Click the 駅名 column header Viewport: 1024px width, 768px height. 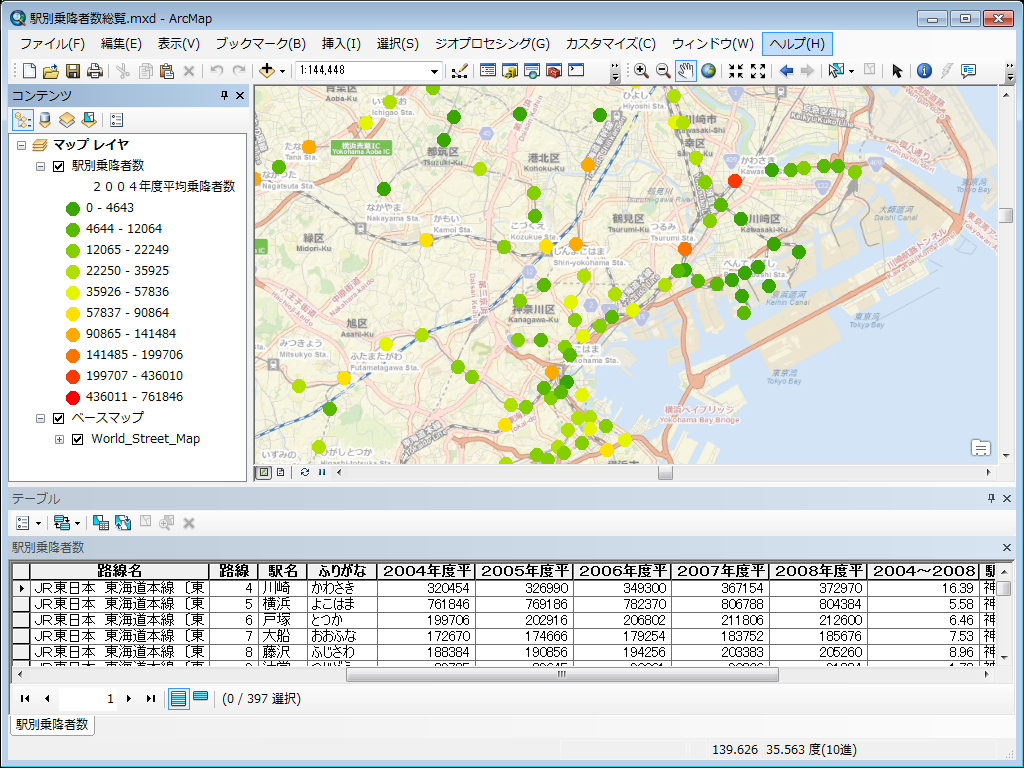pyautogui.click(x=283, y=571)
